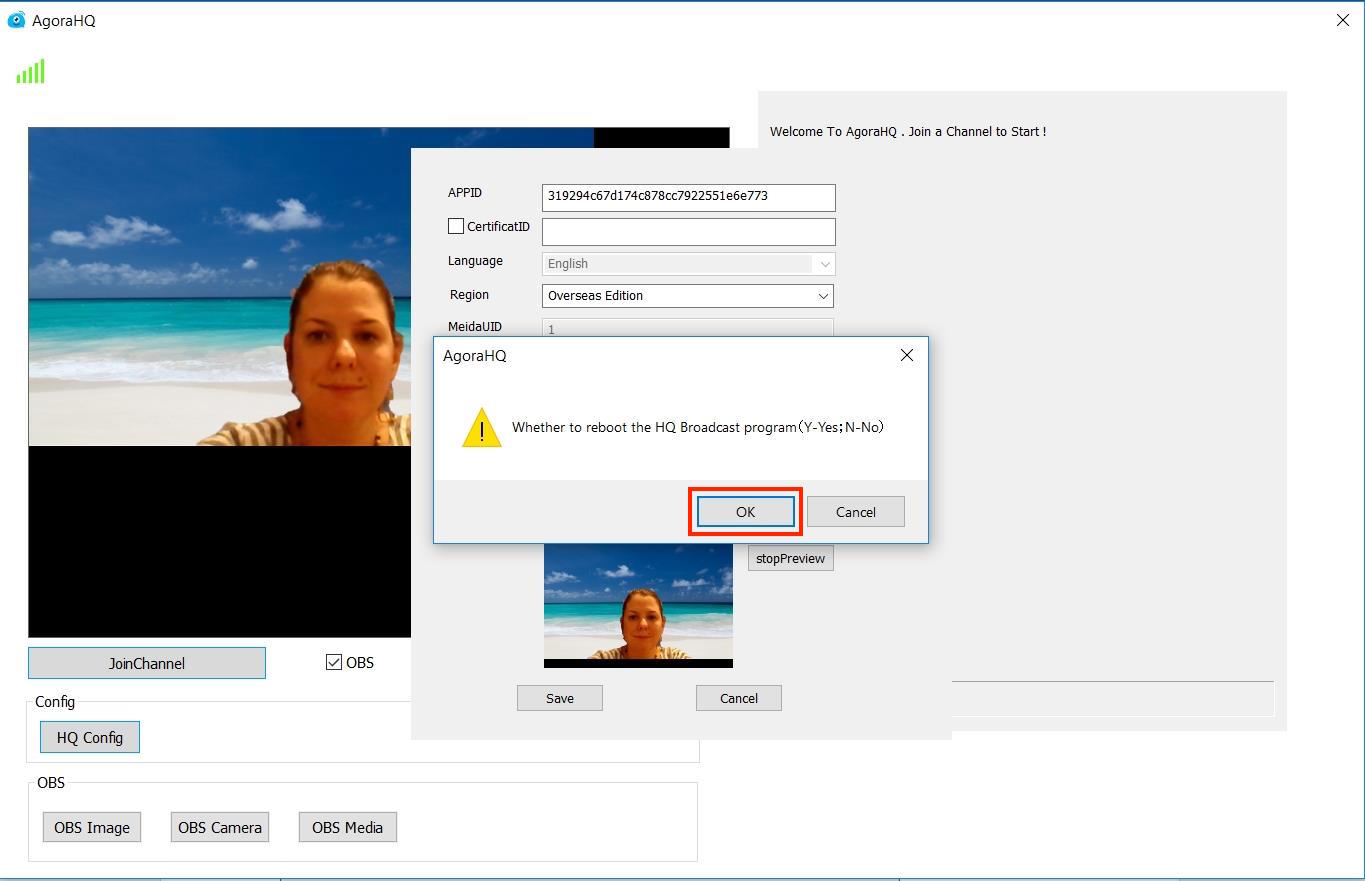Click the 'Welcome To AgoraHQ' message text

(x=908, y=131)
